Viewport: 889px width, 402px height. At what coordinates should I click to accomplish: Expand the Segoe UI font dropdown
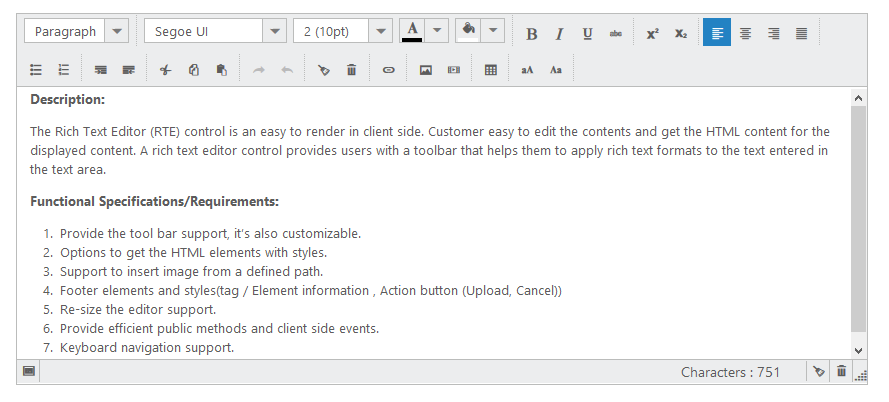(x=275, y=31)
